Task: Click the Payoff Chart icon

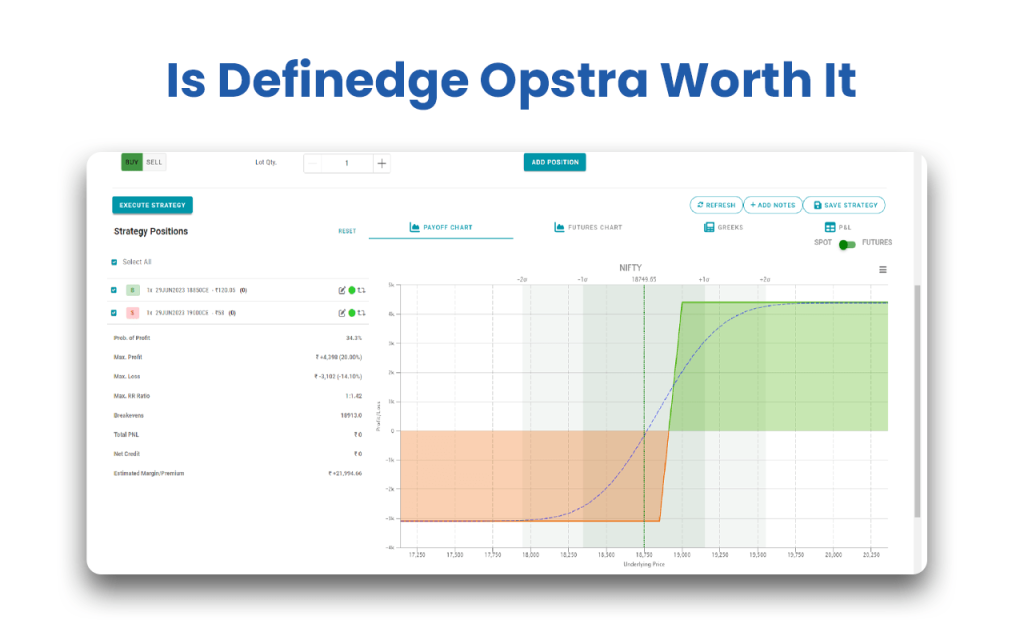Action: coord(415,227)
